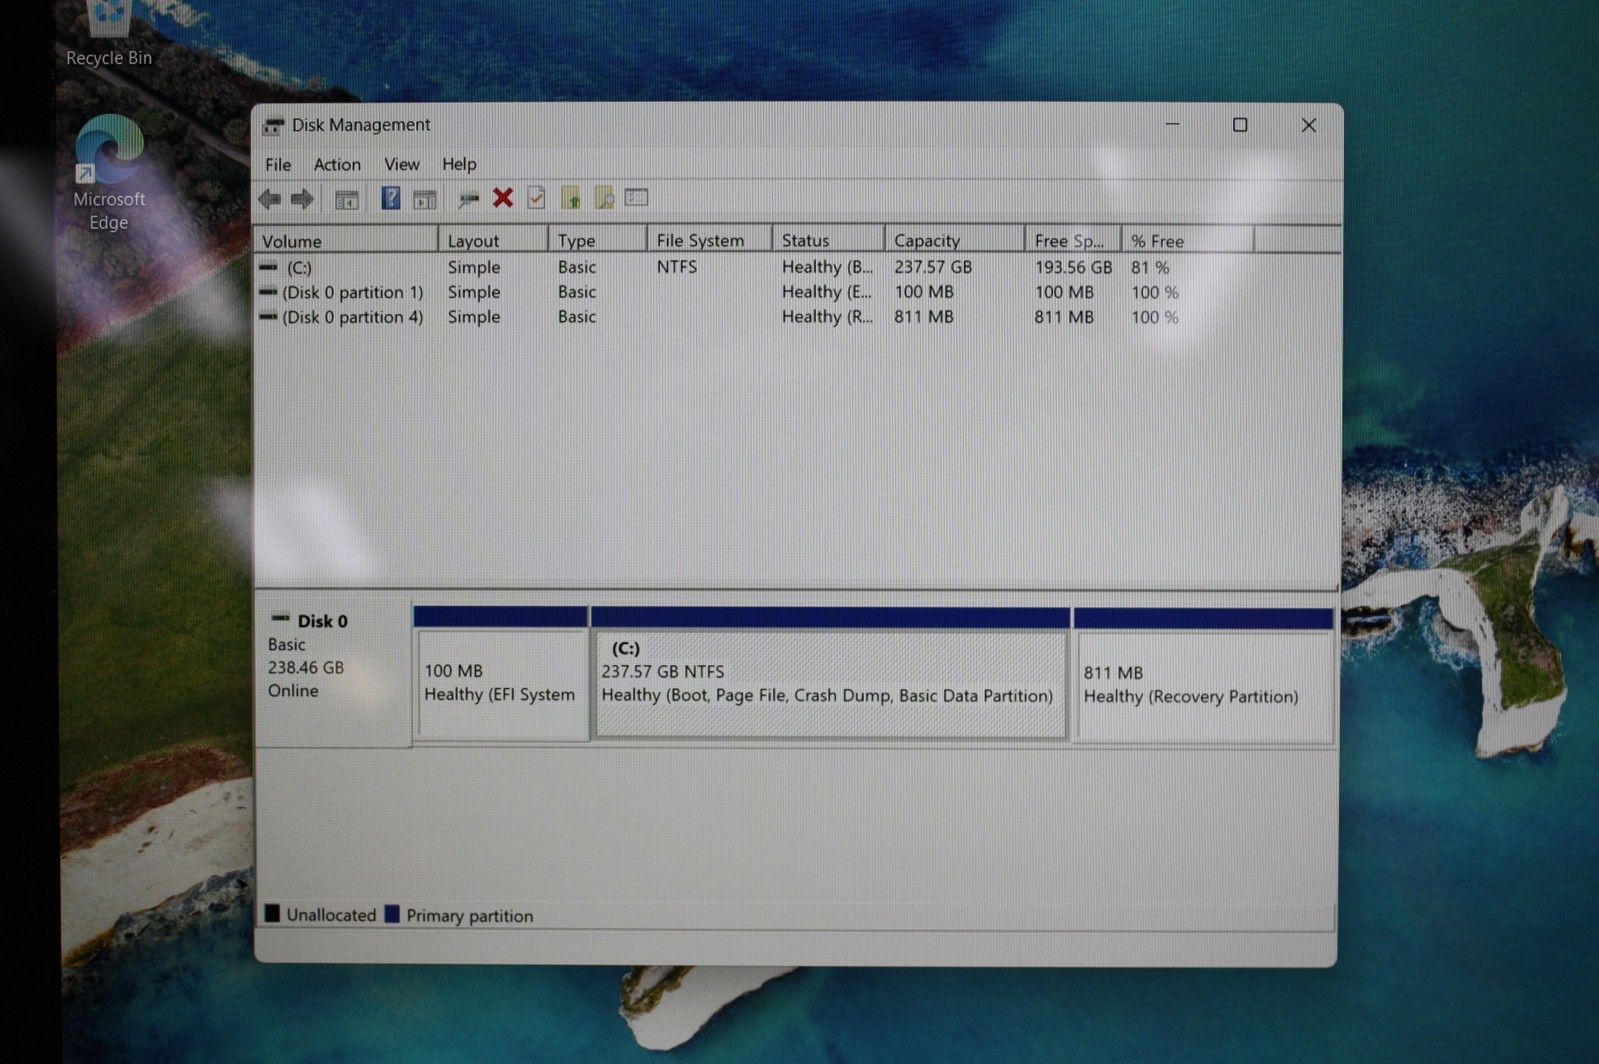Sort by the Status column header
Screen dimensions: 1599x1064
click(829, 240)
